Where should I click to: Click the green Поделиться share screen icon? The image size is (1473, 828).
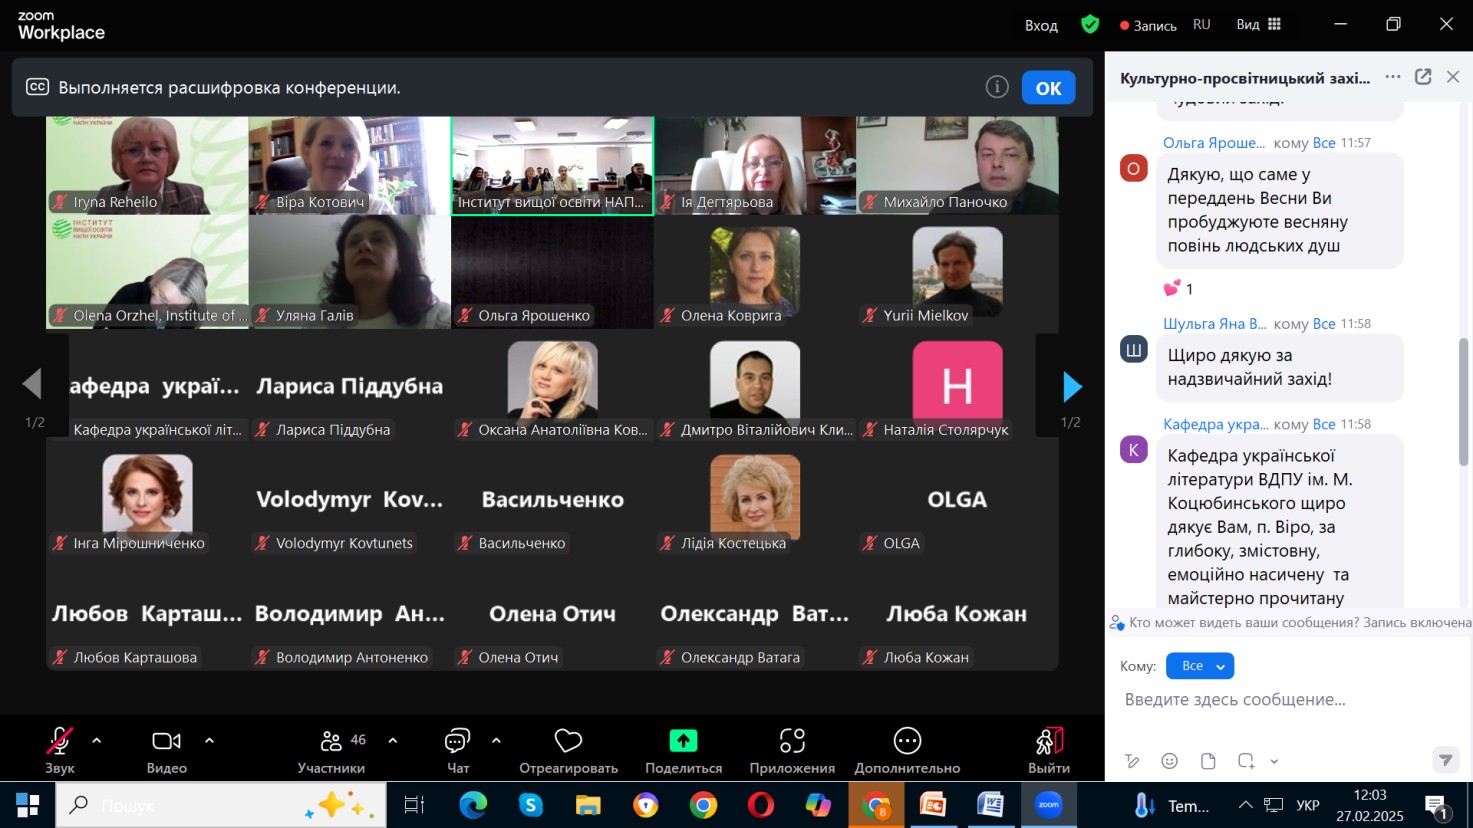click(x=683, y=741)
